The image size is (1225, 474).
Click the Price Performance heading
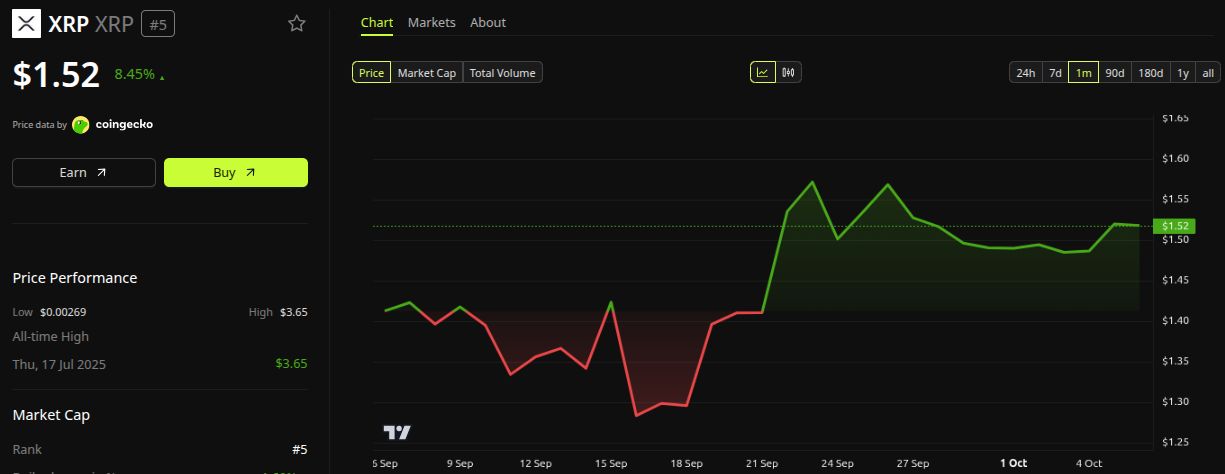(75, 278)
